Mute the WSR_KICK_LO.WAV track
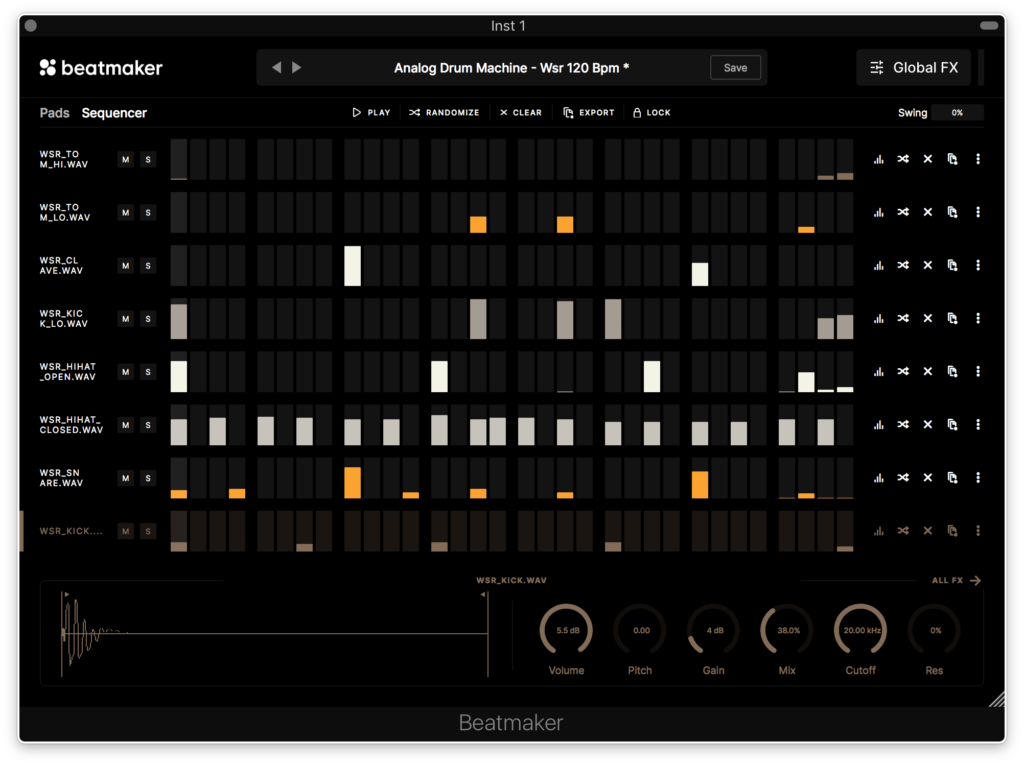 [125, 319]
